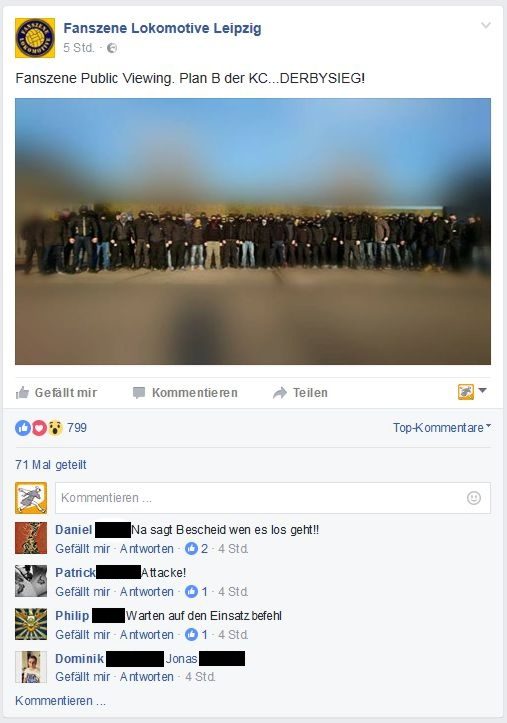Open the comment-as profile selector dropdown
The width and height of the screenshot is (507, 723).
472,392
